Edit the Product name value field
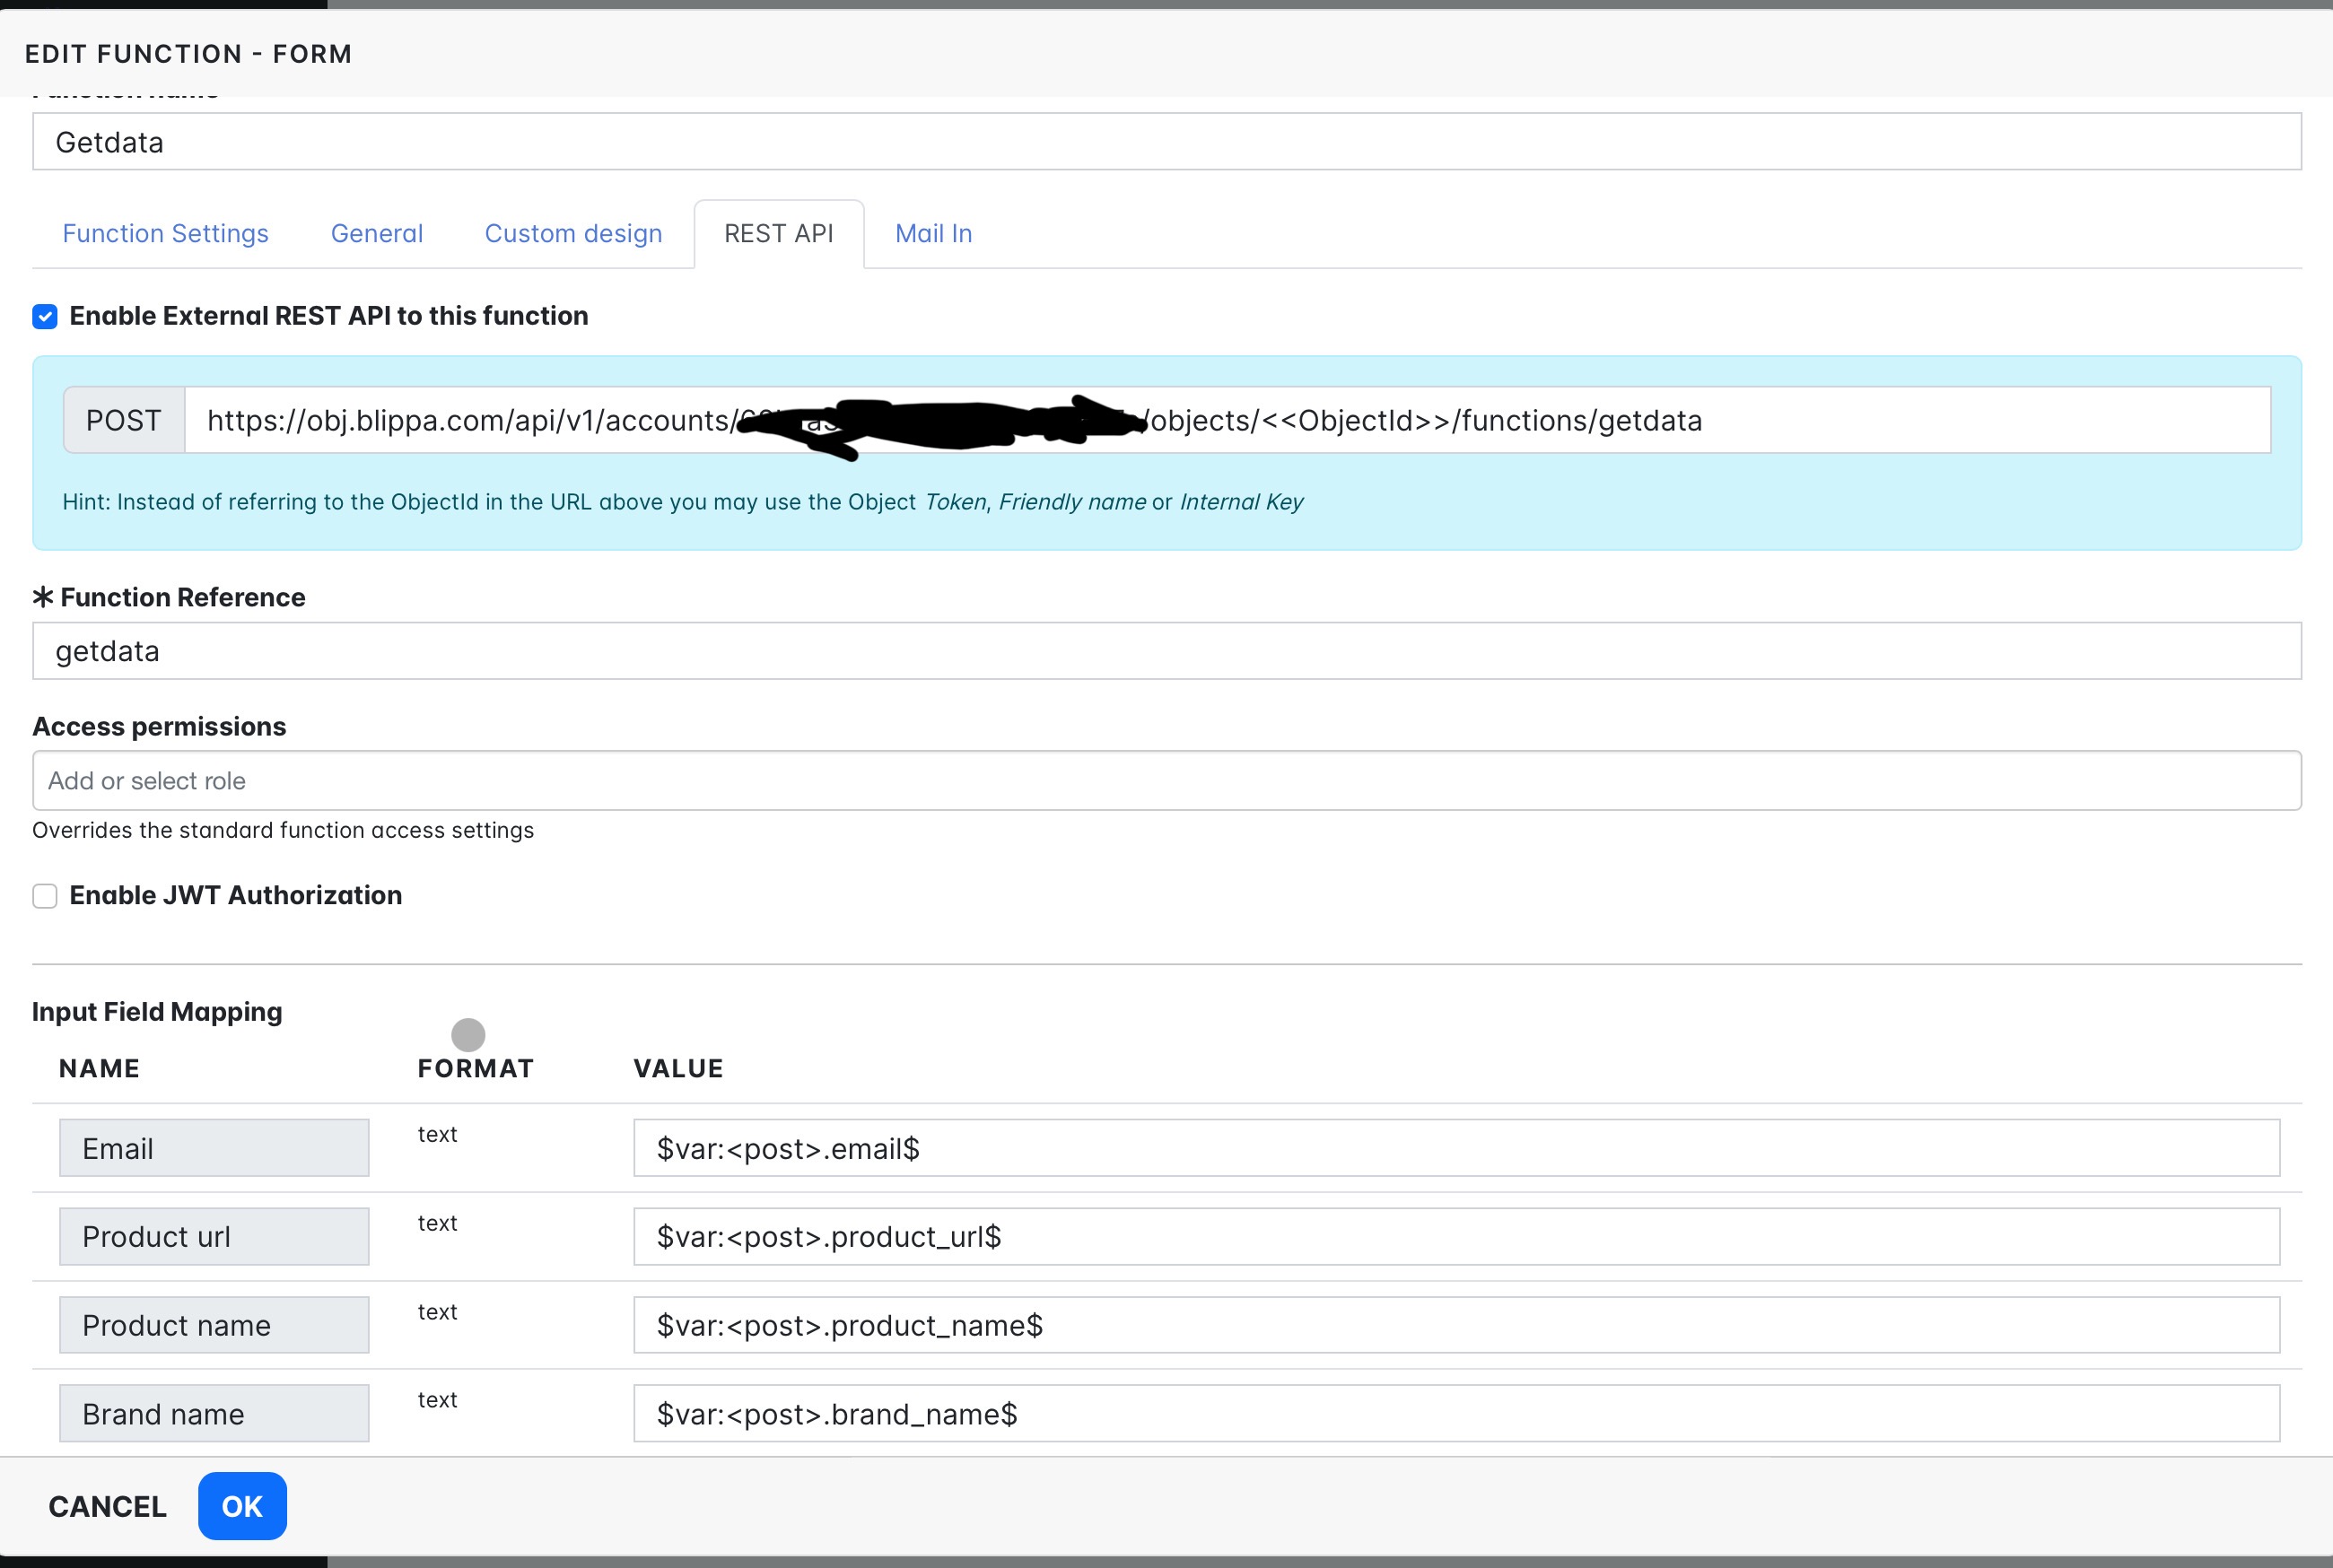This screenshot has width=2333, height=1568. (1456, 1326)
